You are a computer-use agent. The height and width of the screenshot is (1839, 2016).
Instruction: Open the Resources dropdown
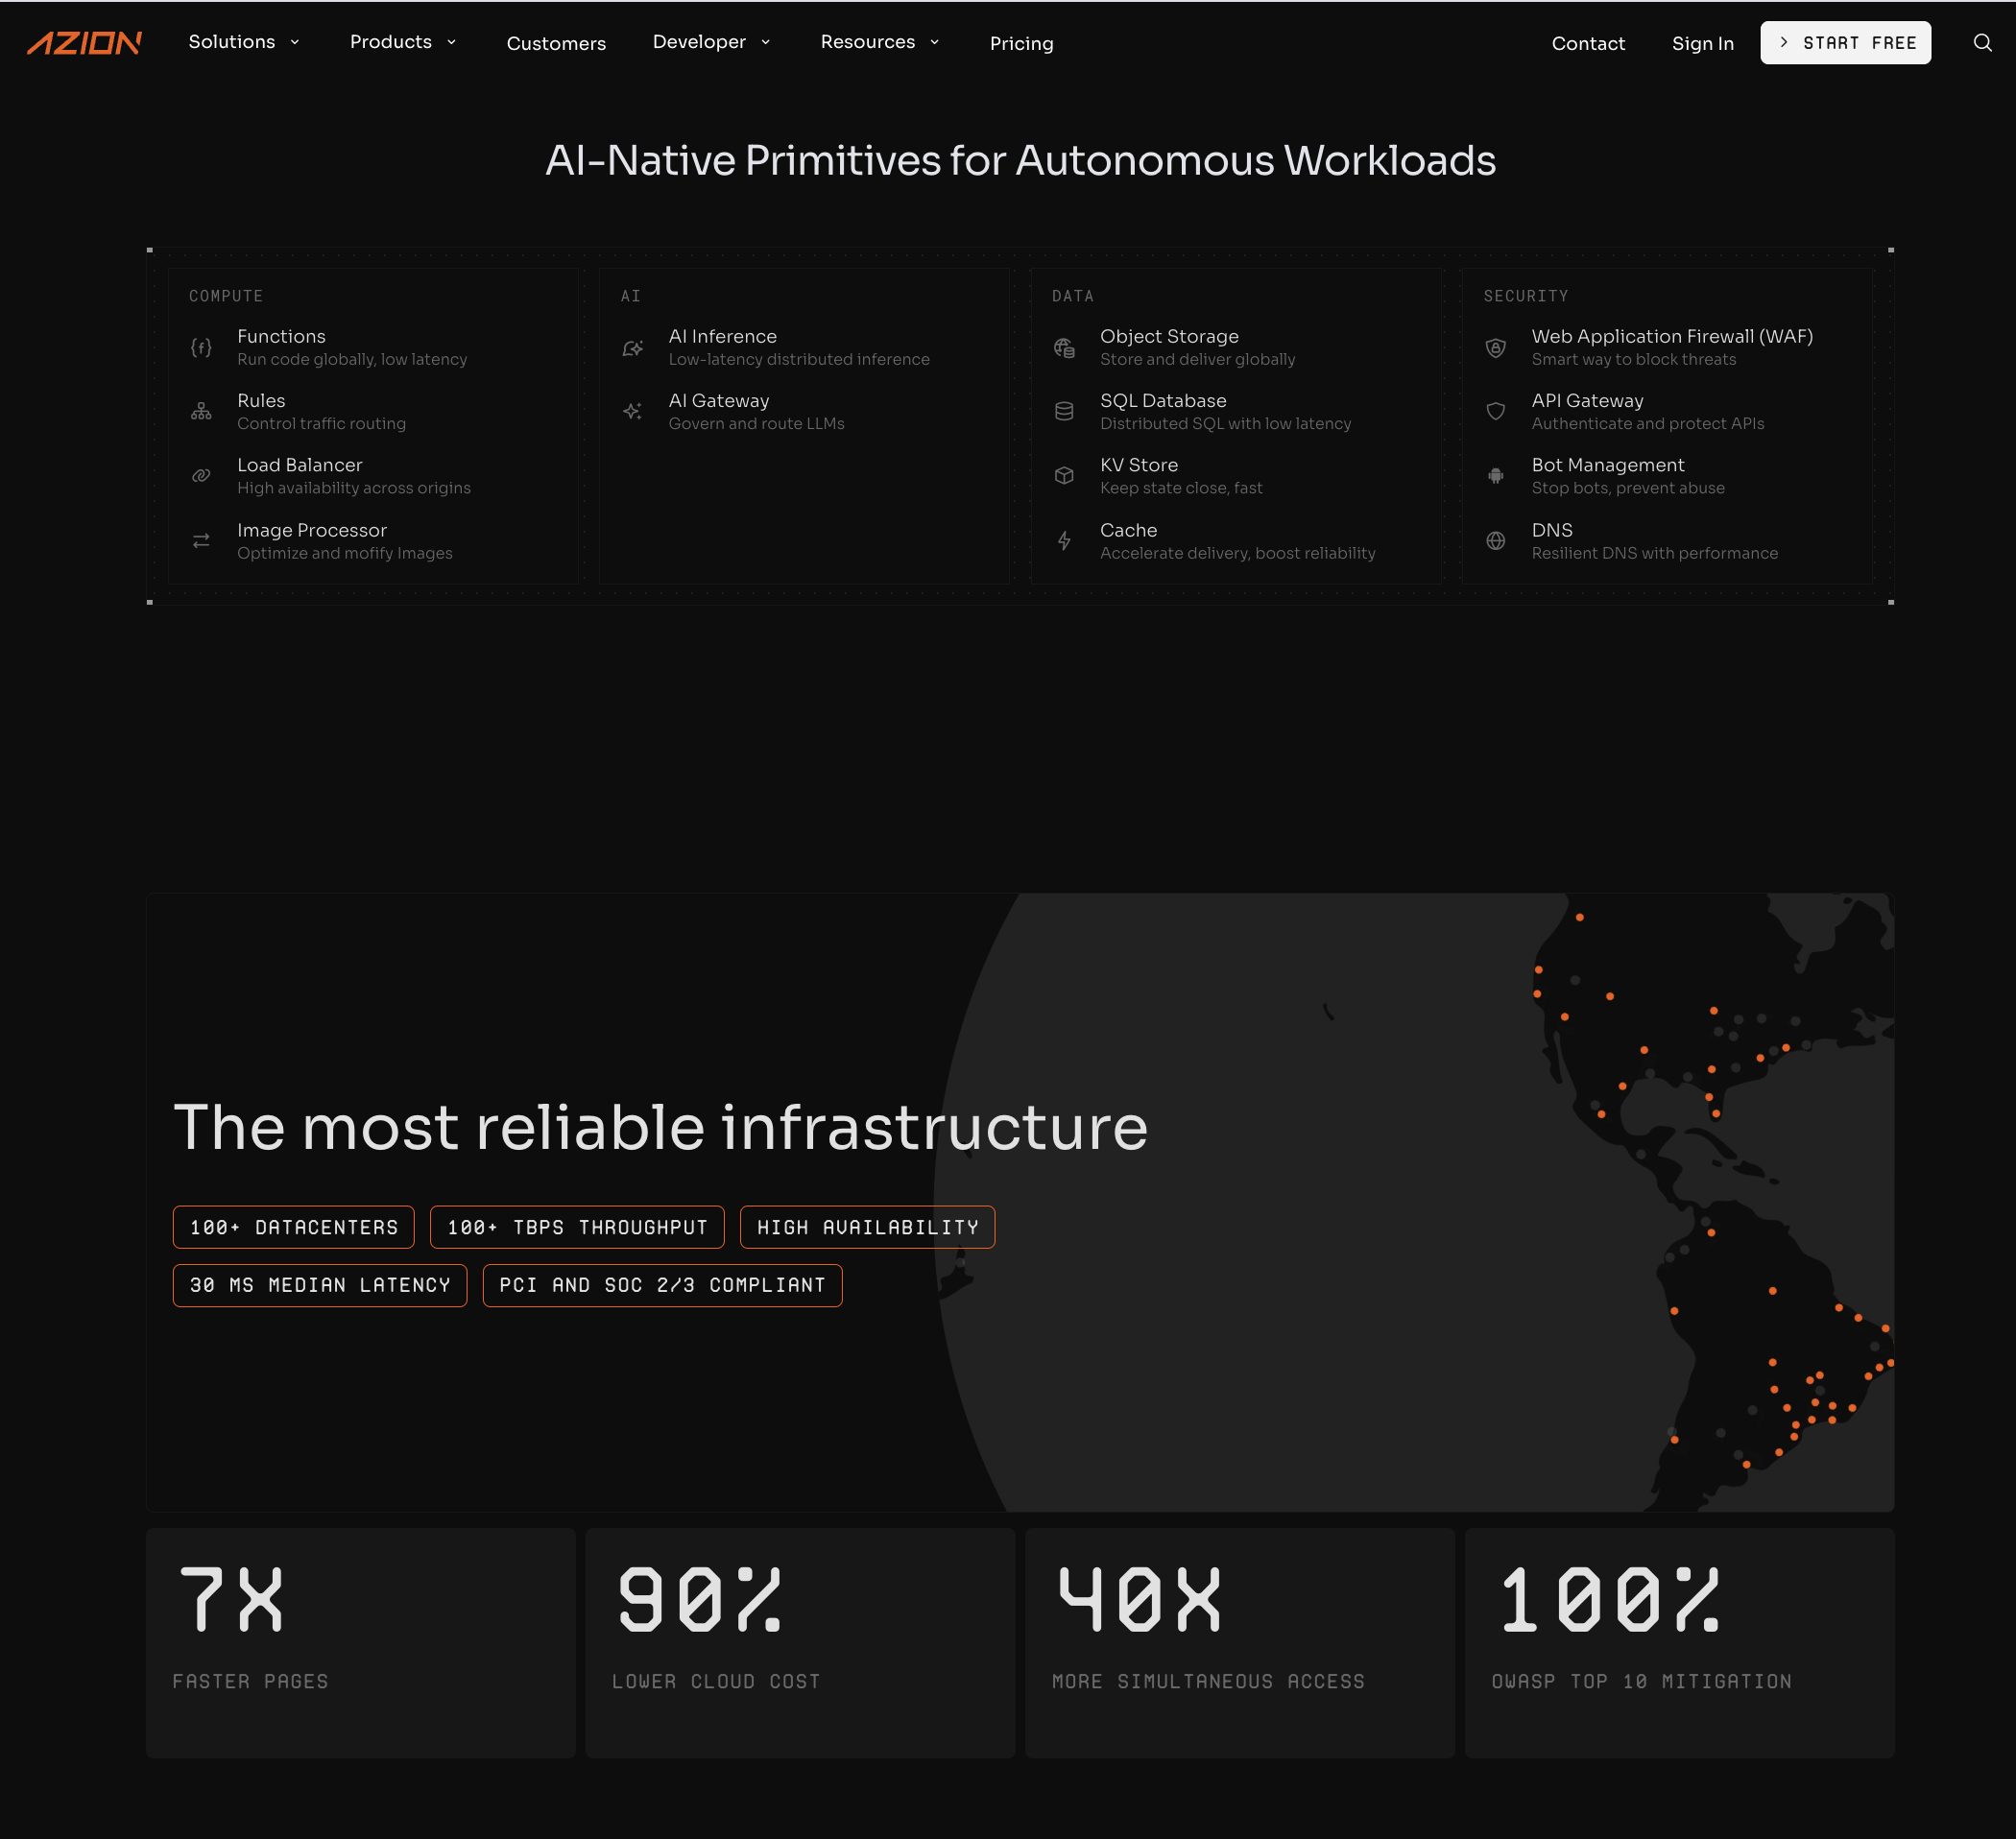(879, 42)
